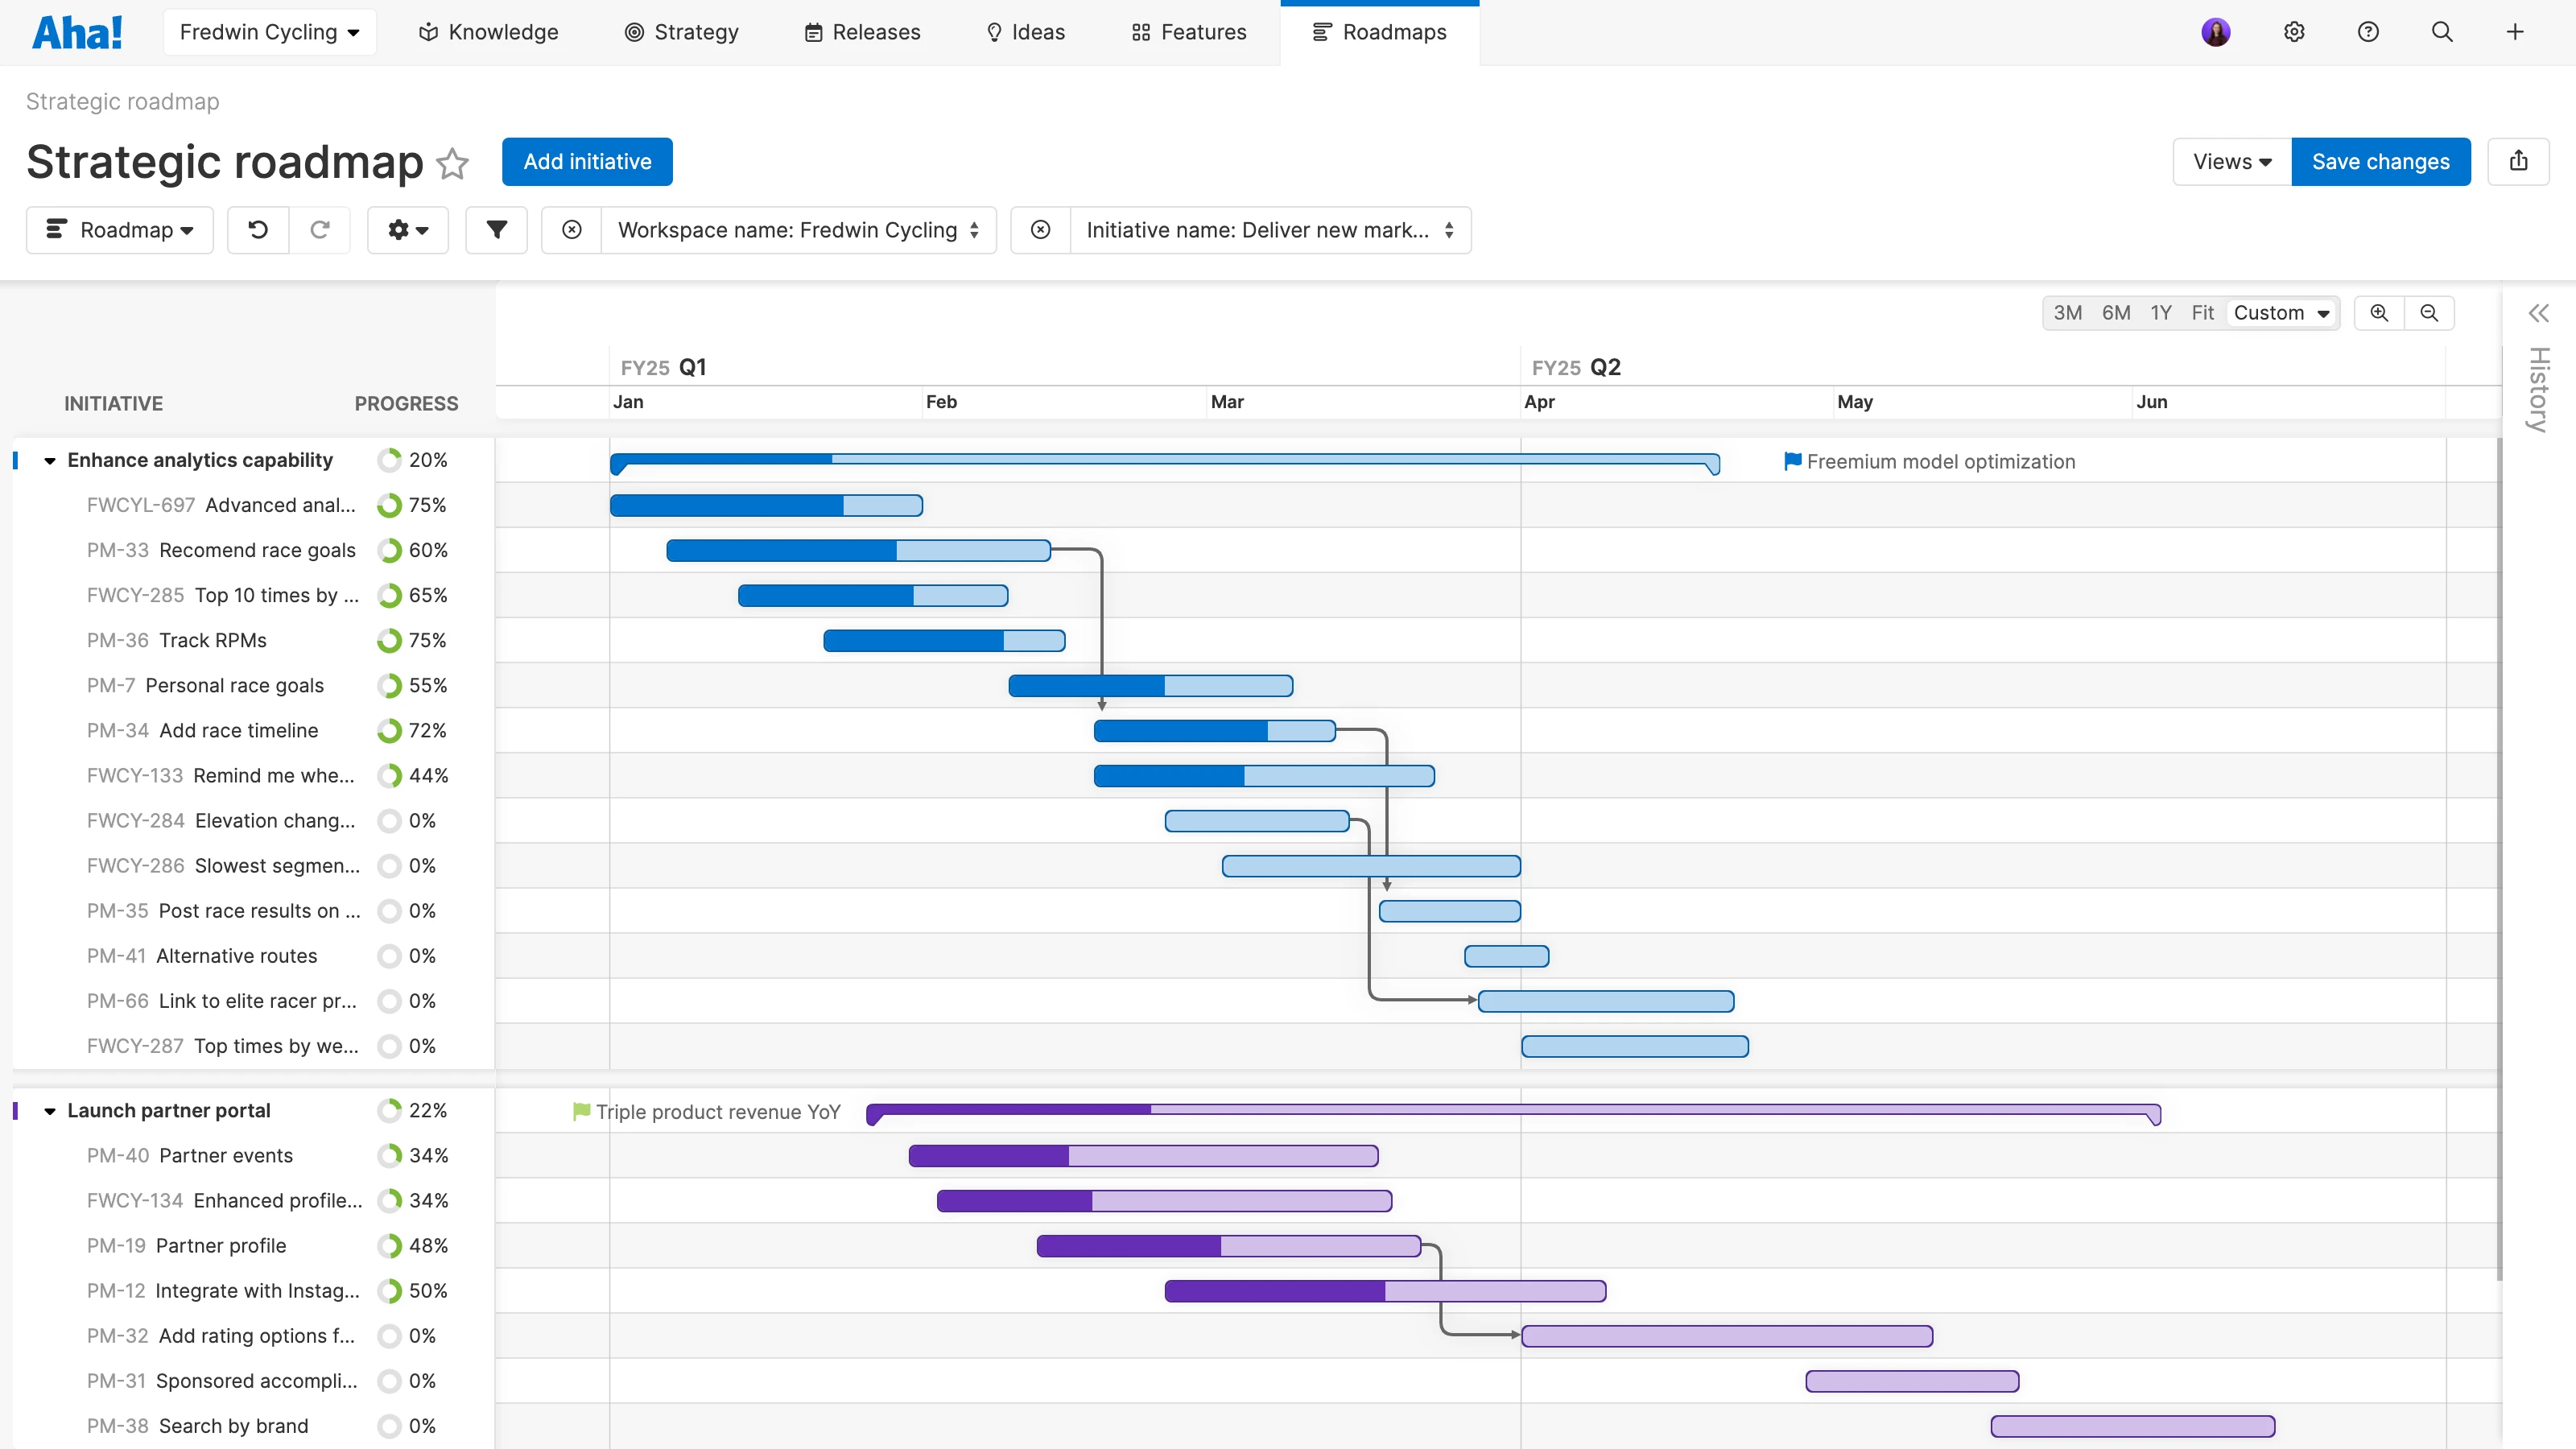The image size is (2576, 1449).
Task: Collapse the Enhance analytics capability initiative
Action: [50, 460]
